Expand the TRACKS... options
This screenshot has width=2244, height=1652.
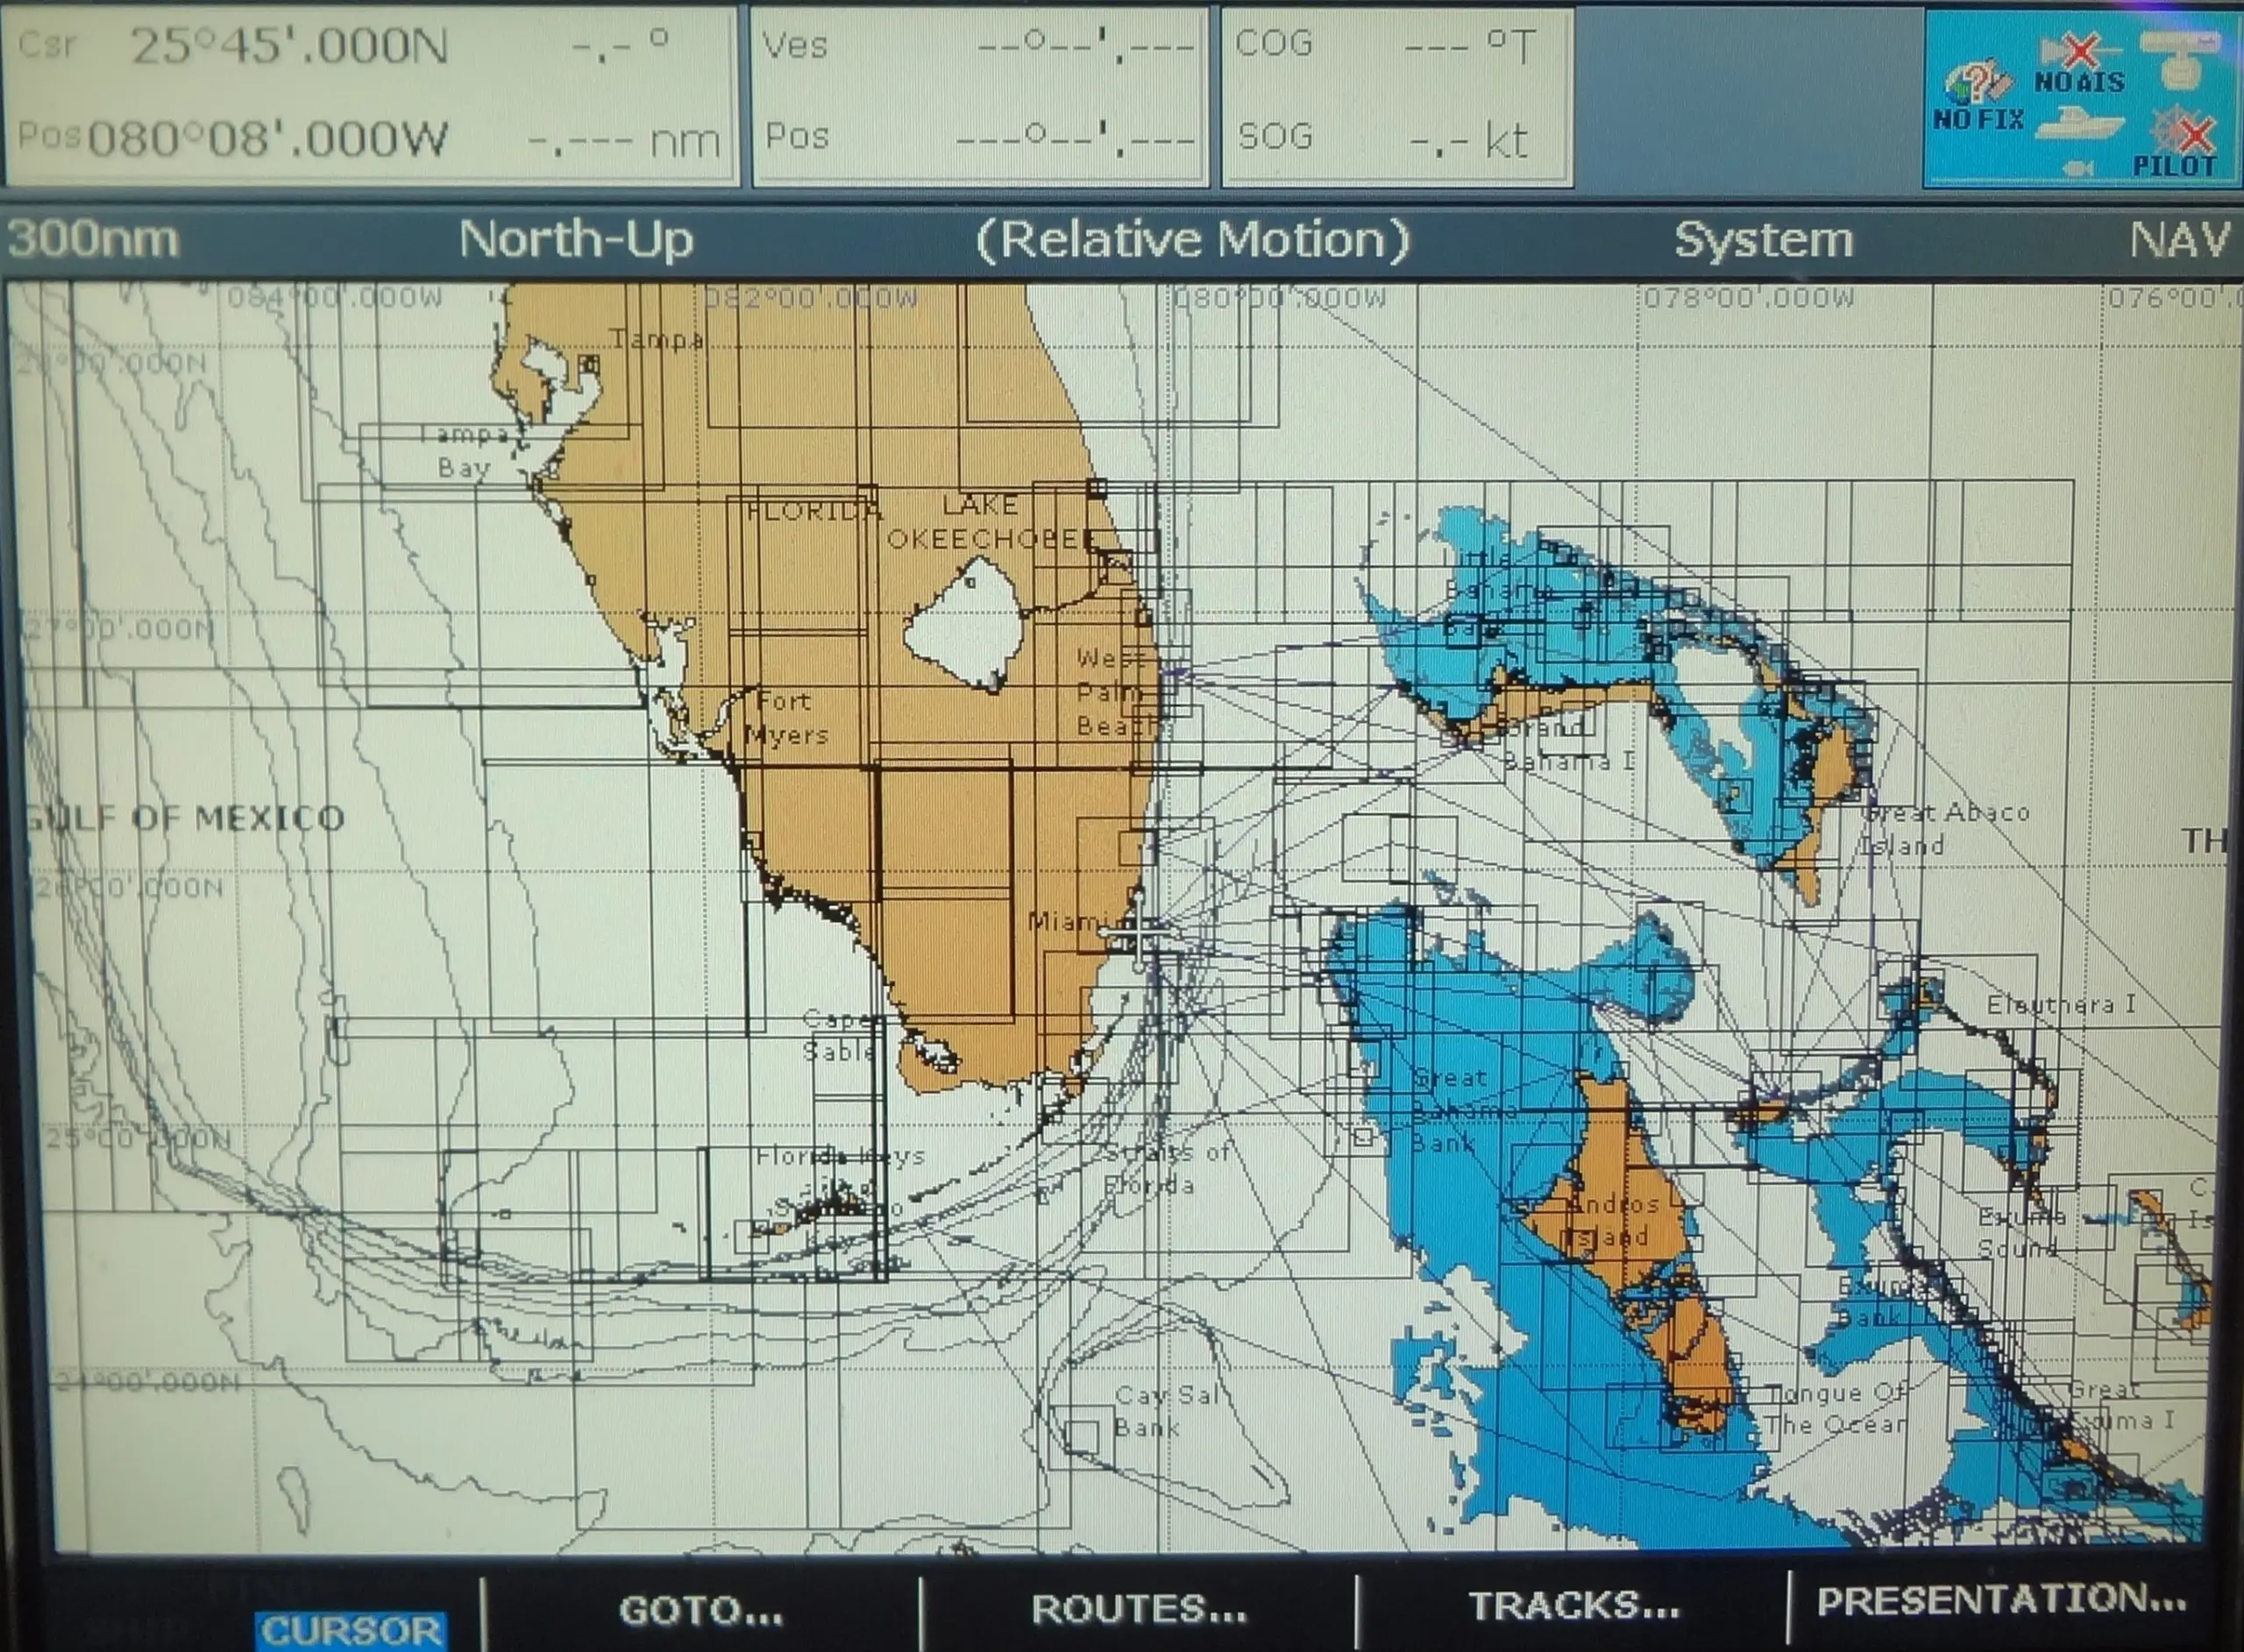pyautogui.click(x=1572, y=1603)
